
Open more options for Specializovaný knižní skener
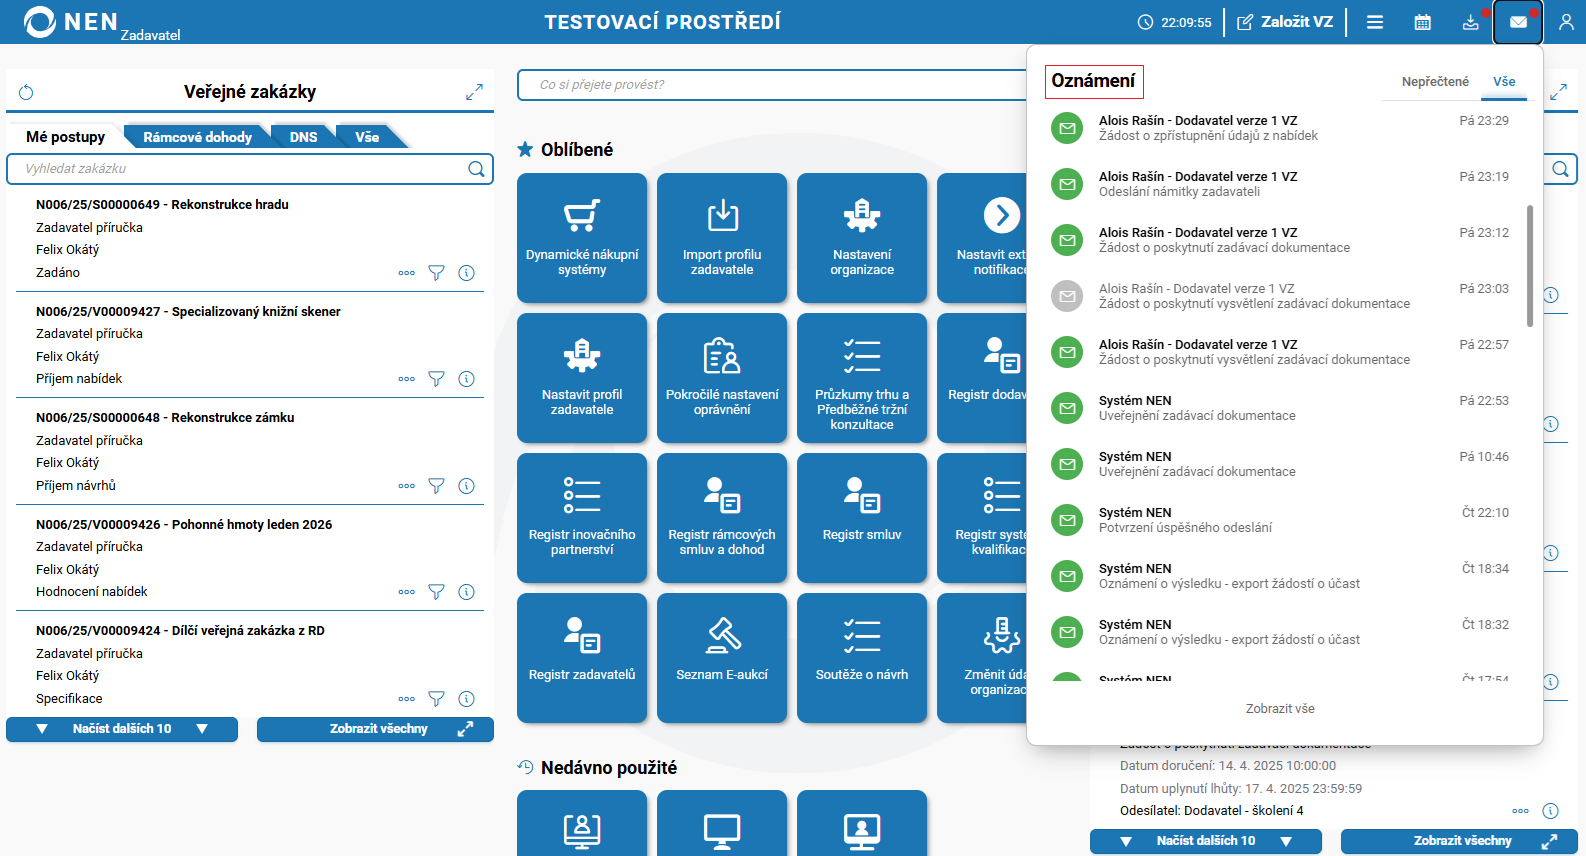[406, 379]
